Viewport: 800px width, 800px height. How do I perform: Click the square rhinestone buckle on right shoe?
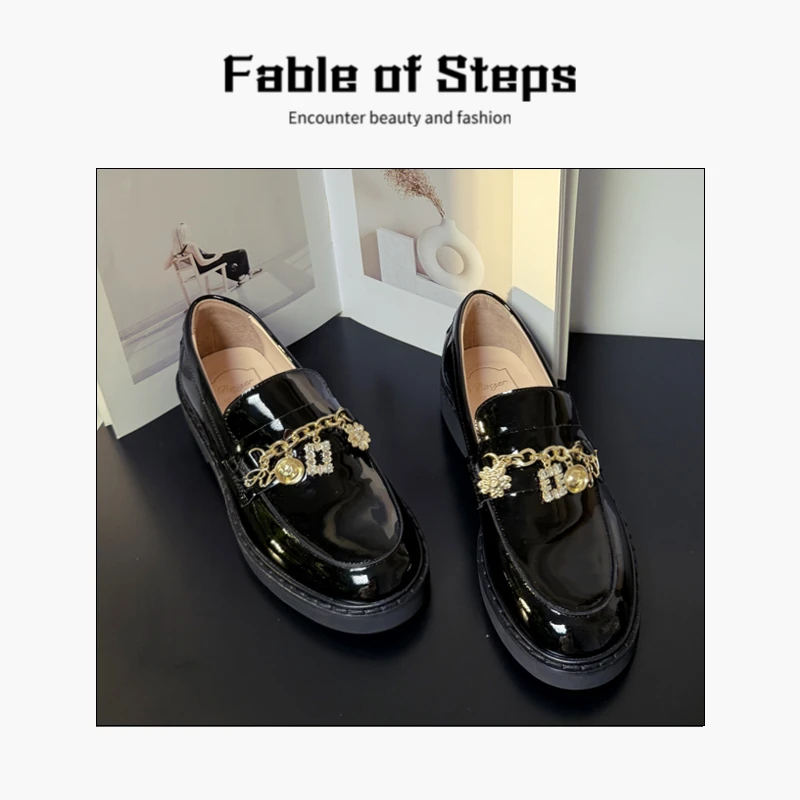(x=554, y=481)
